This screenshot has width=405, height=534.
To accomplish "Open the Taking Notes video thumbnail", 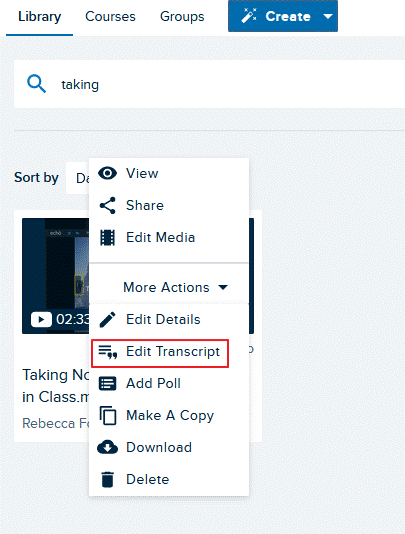I will pos(56,276).
